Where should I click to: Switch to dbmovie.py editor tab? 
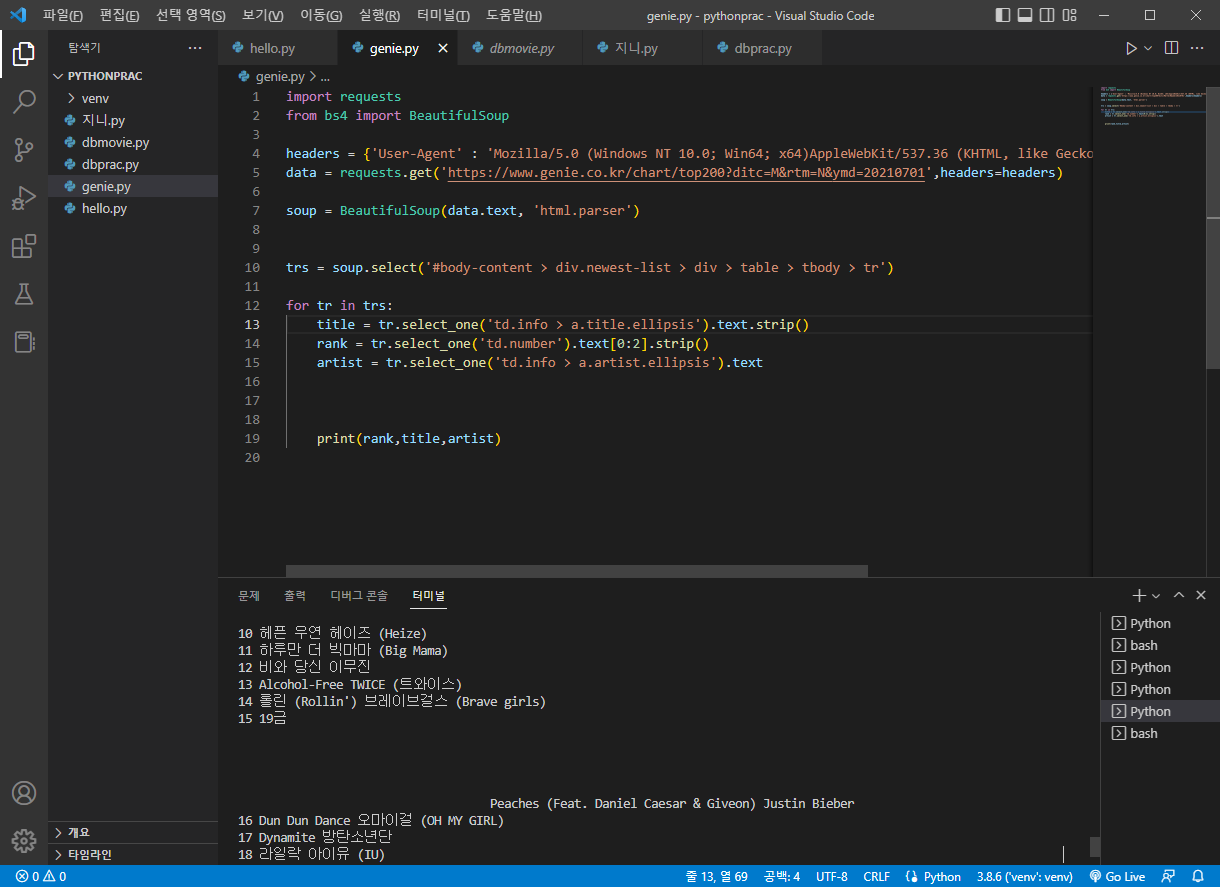(x=519, y=48)
